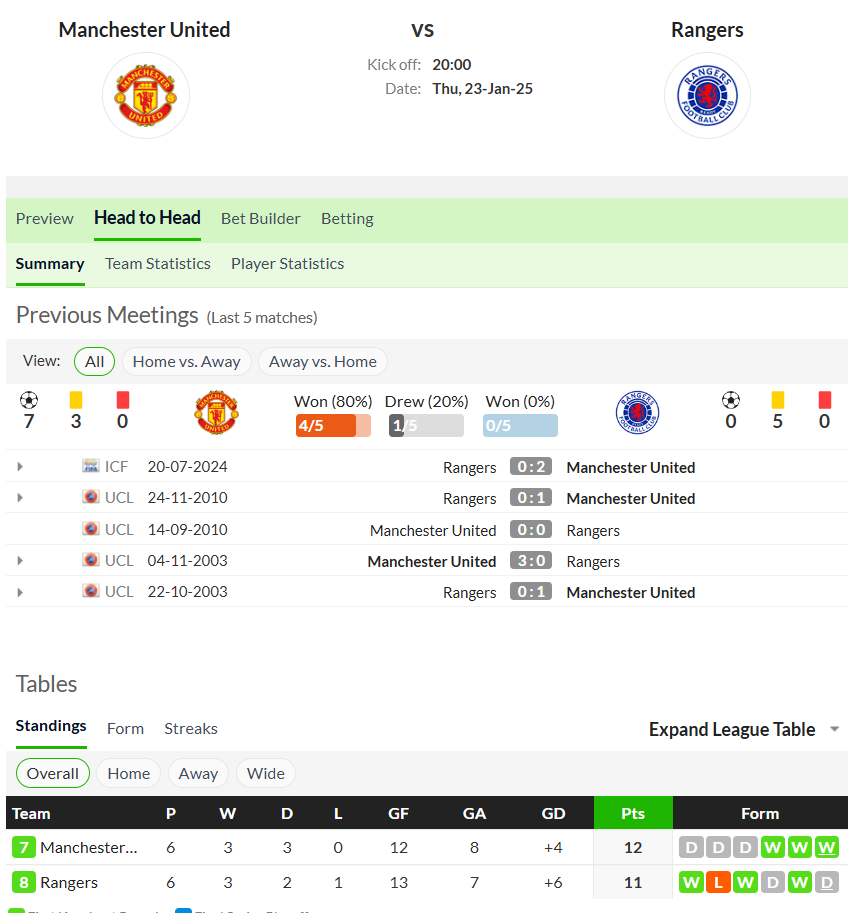This screenshot has height=913, width=848.
Task: Click the Manchester United crest in Previous Meetings
Action: [x=216, y=412]
